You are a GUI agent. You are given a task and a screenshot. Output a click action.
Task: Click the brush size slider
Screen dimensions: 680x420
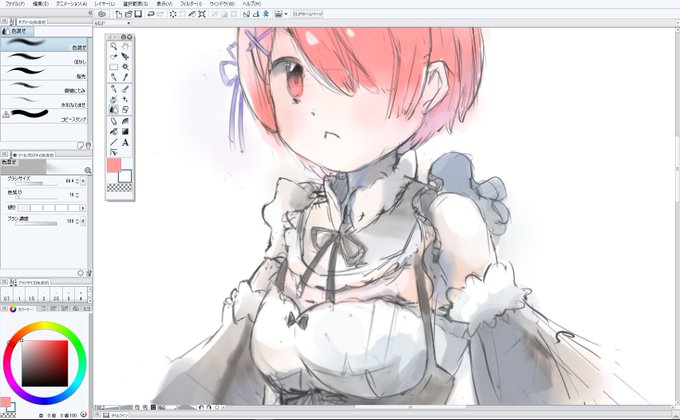coord(36,184)
